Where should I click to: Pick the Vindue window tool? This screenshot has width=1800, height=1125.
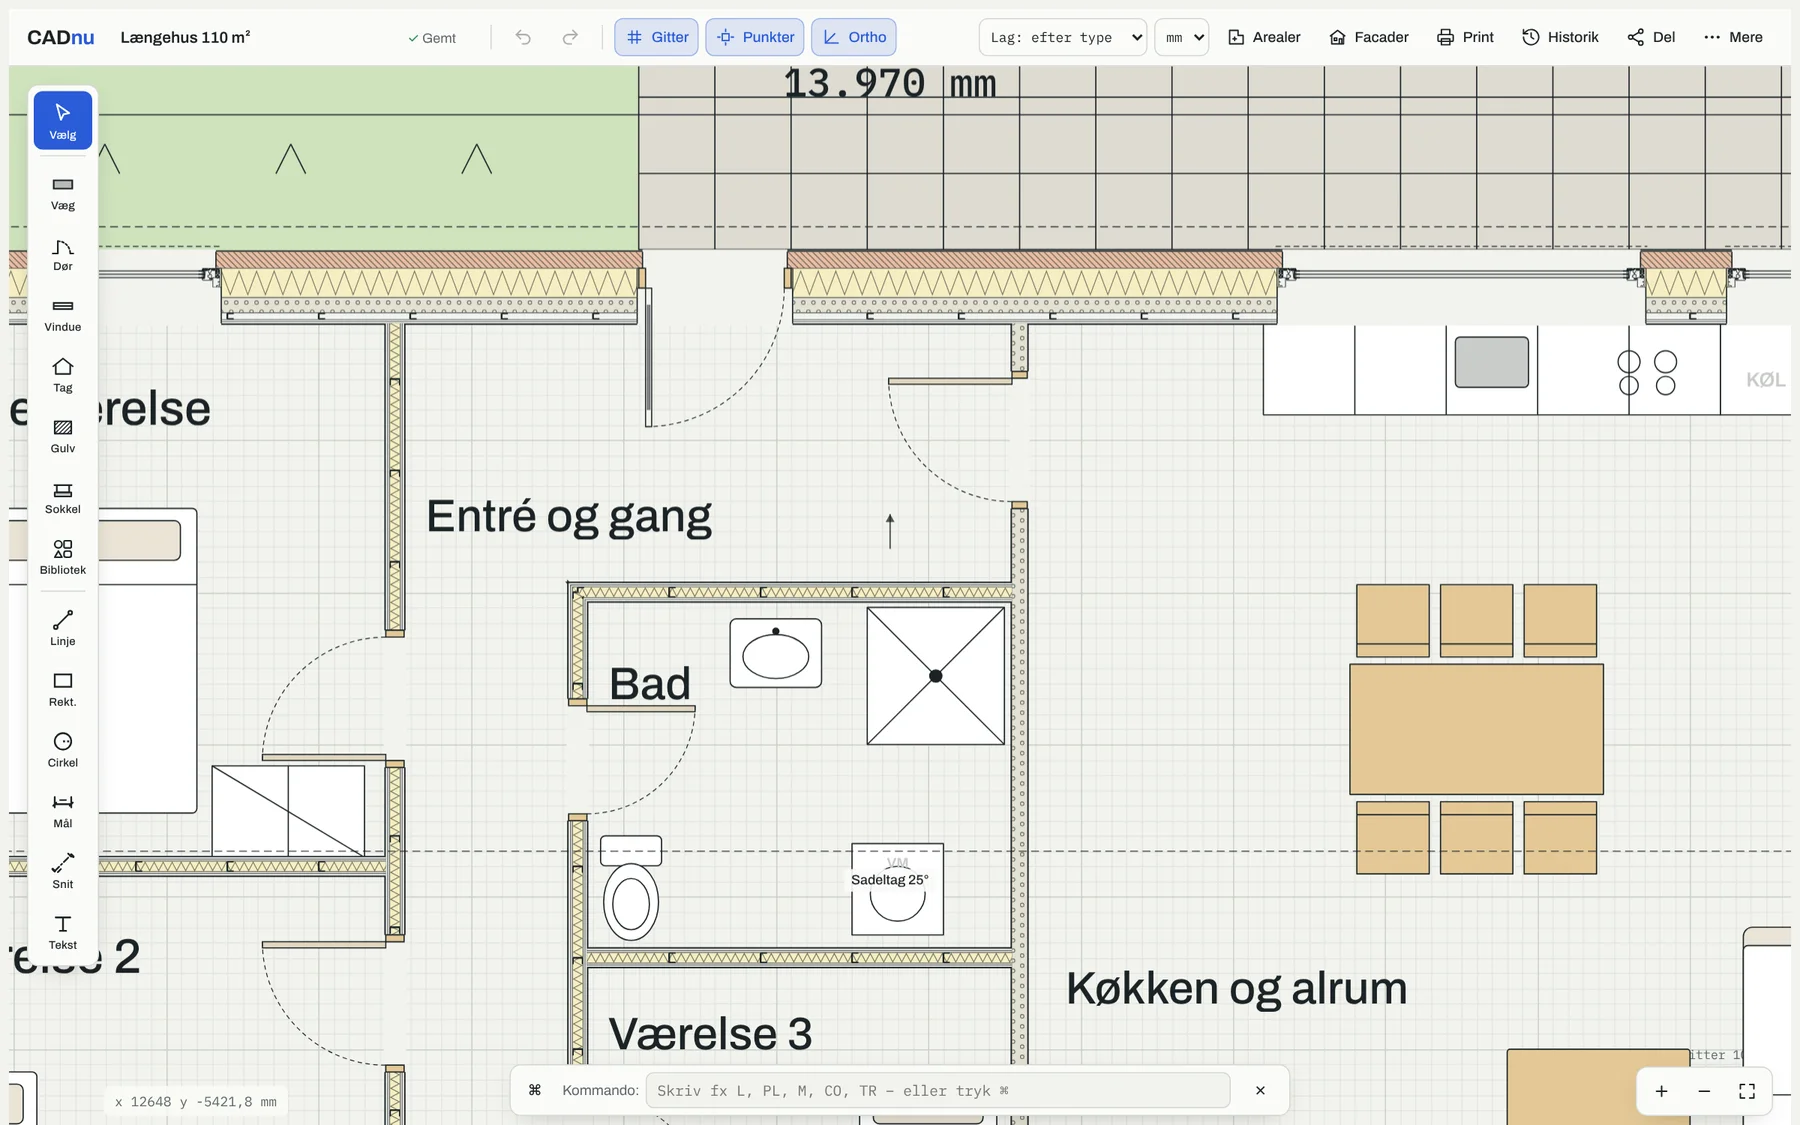coord(63,315)
